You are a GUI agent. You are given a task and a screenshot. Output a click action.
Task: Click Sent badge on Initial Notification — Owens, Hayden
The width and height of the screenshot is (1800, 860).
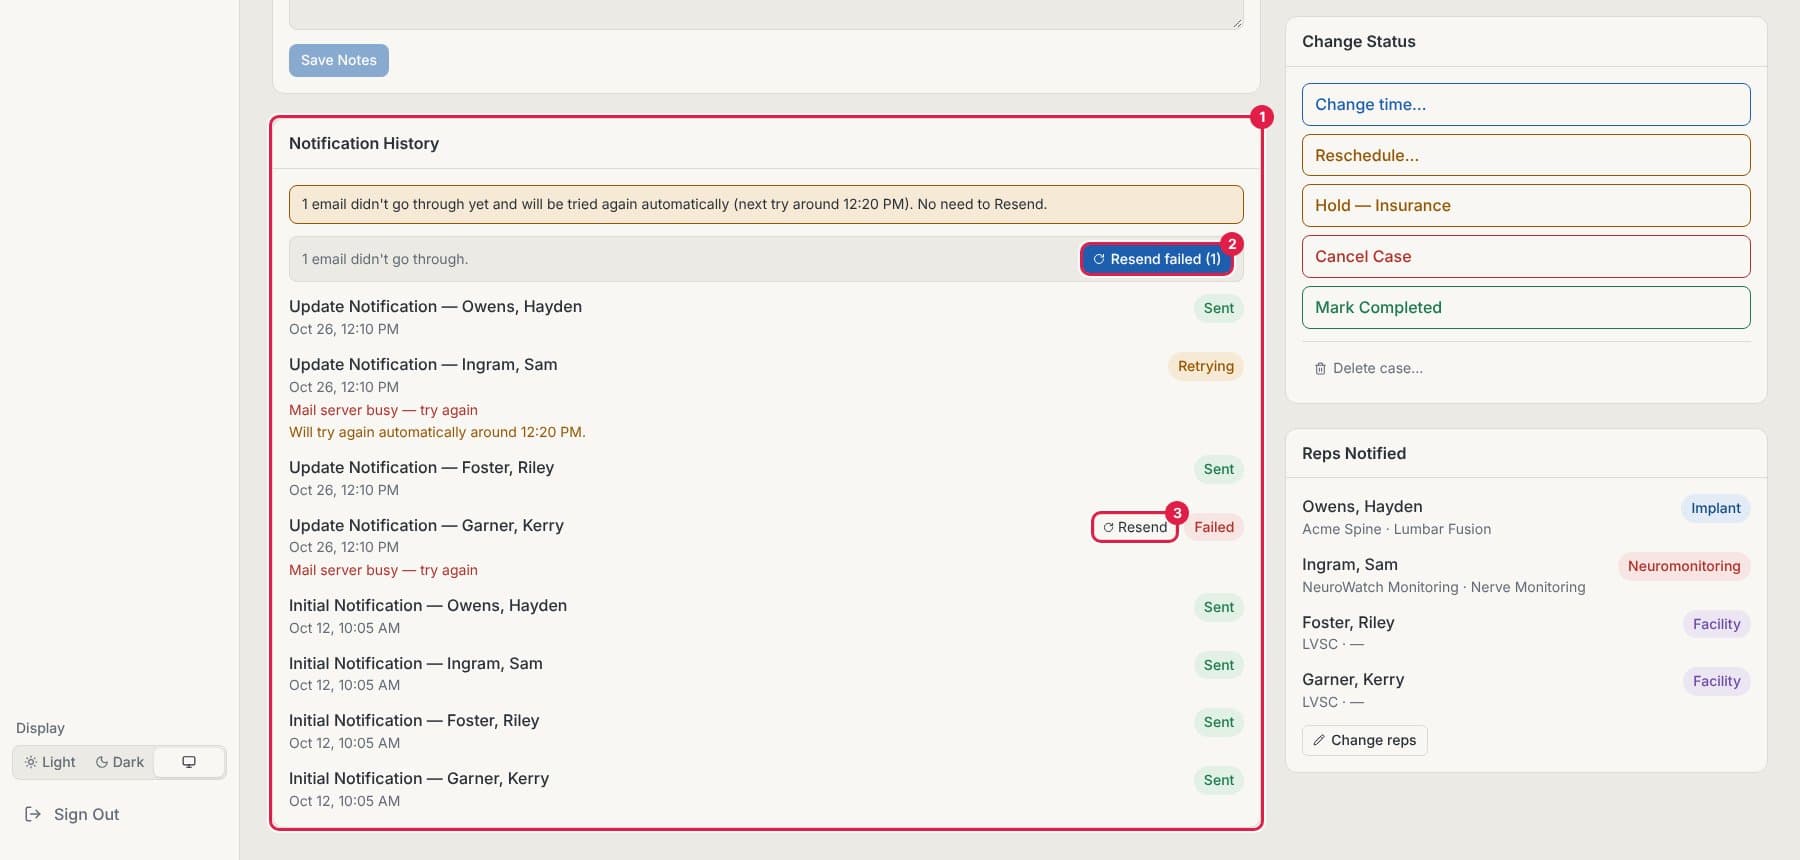click(x=1219, y=607)
